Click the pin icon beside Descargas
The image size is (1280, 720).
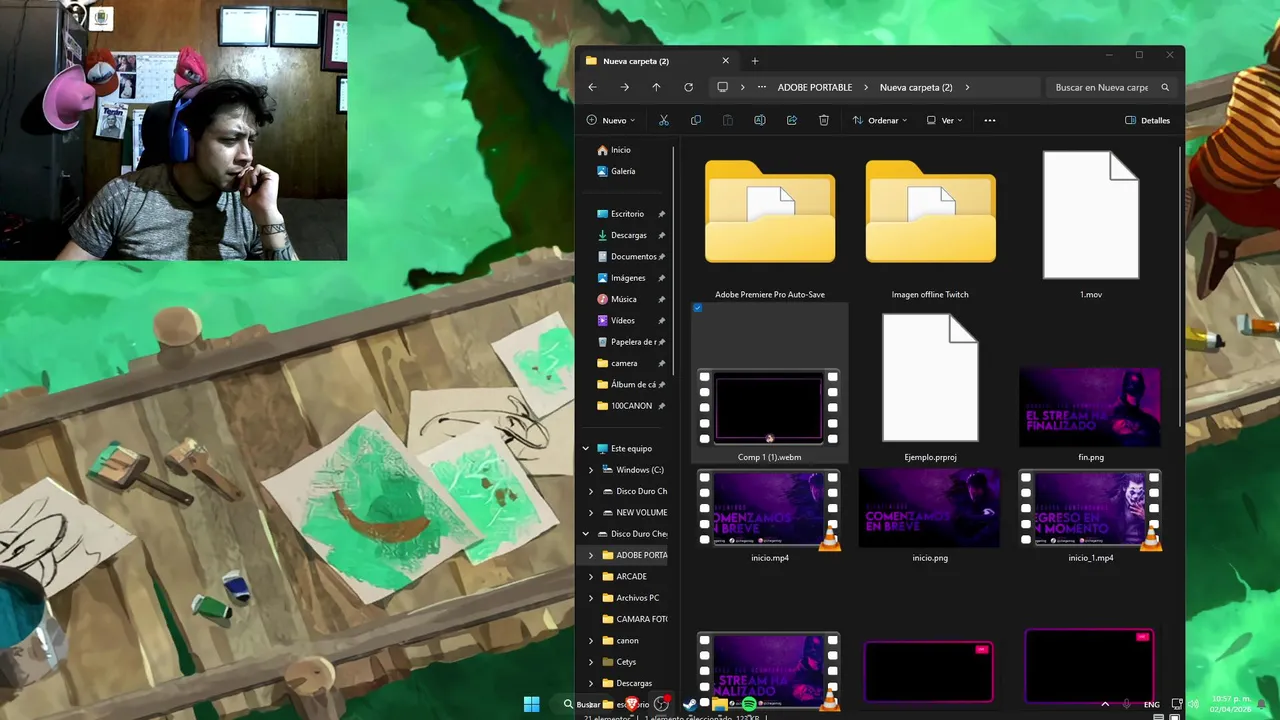click(x=661, y=235)
